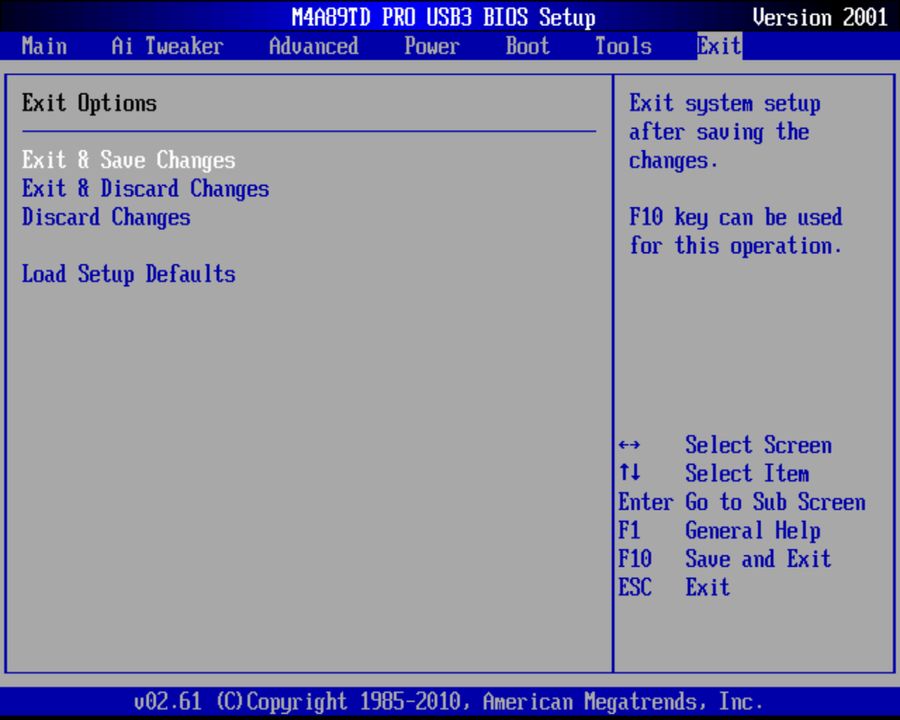This screenshot has width=900, height=720.
Task: Switch to the Main tab
Action: pyautogui.click(x=44, y=46)
